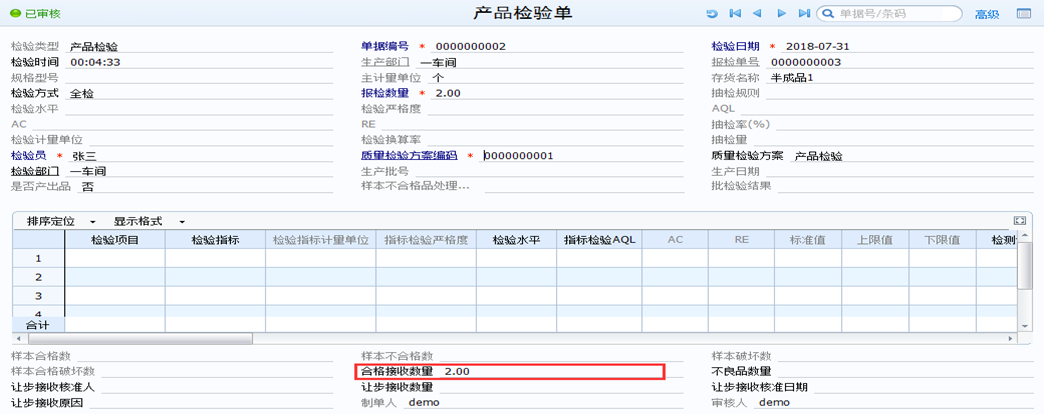The width and height of the screenshot is (1044, 414).
Task: Click the 不良品数量 field
Action: (906, 371)
